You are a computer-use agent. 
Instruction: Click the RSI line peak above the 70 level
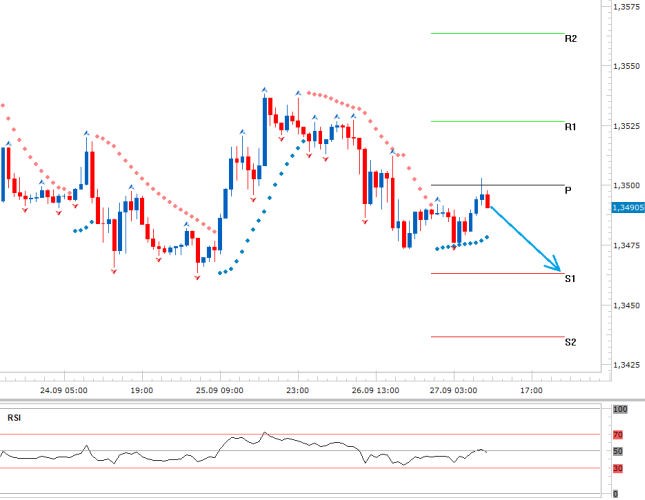[x=264, y=433]
